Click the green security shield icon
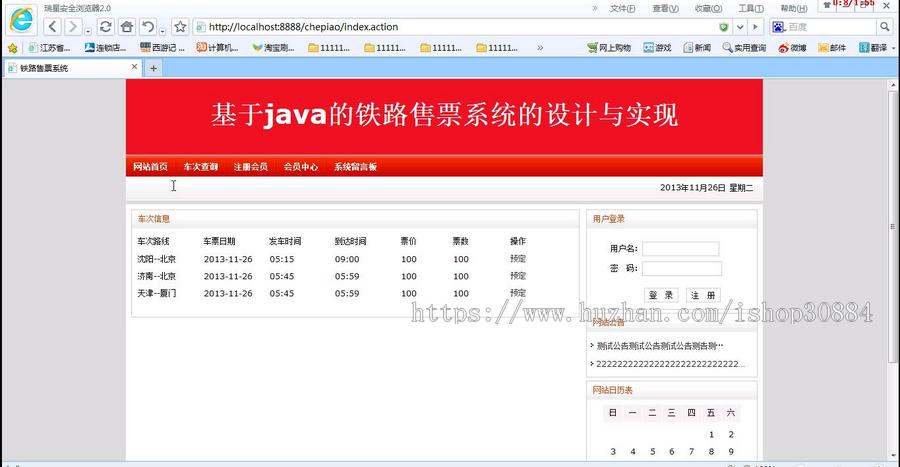Screen dimensions: 900x467 tap(724, 27)
